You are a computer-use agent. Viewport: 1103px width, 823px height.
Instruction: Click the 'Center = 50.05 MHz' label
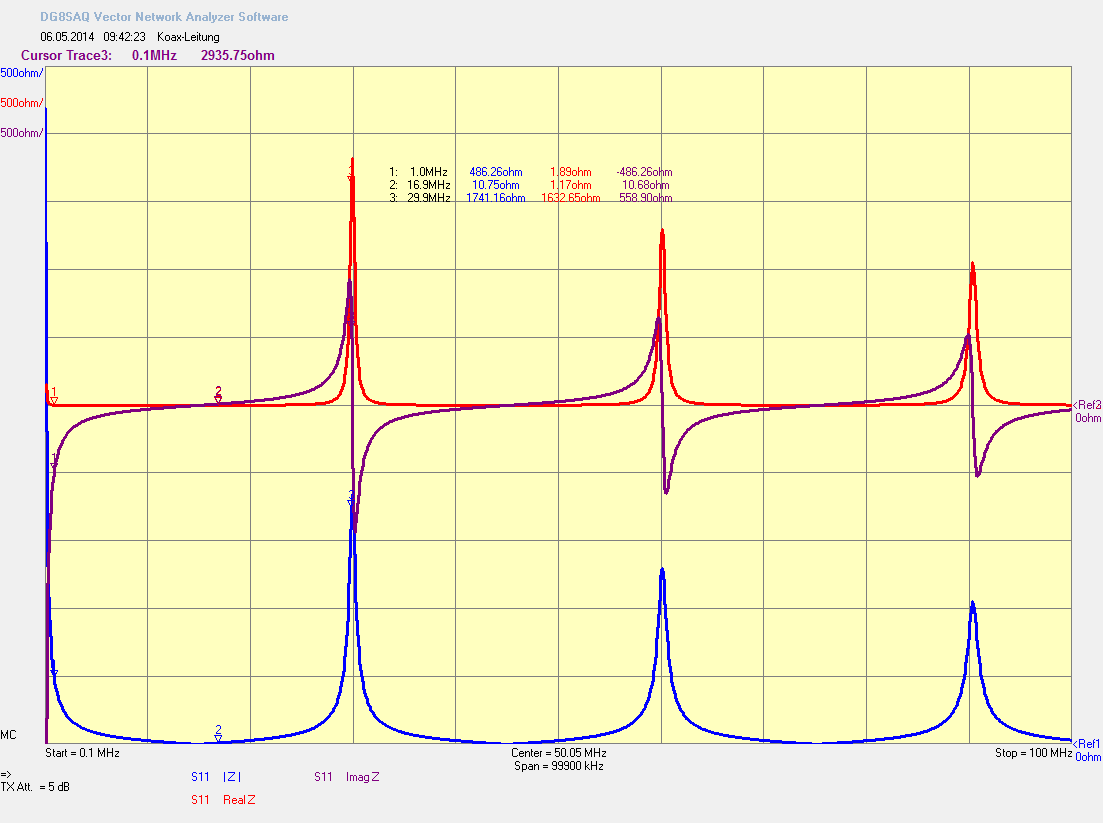(559, 753)
